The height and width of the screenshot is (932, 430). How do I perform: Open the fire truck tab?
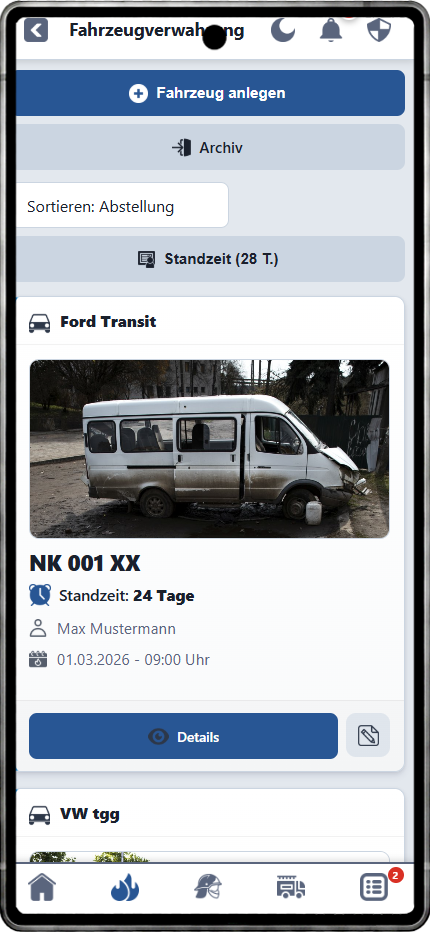click(291, 887)
